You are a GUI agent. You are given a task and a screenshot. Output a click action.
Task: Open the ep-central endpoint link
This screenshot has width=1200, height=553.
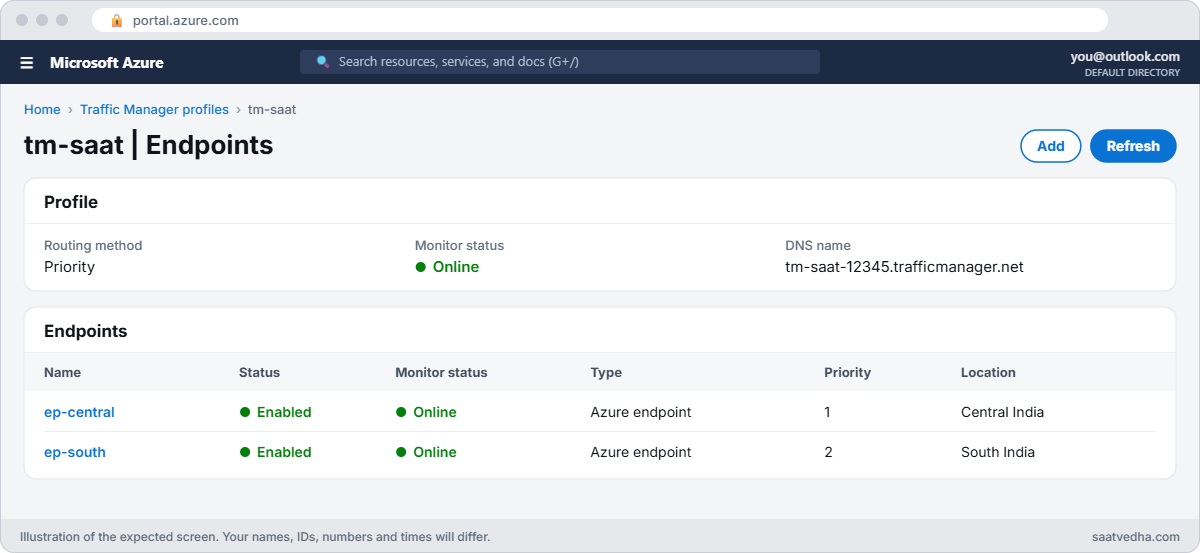79,412
